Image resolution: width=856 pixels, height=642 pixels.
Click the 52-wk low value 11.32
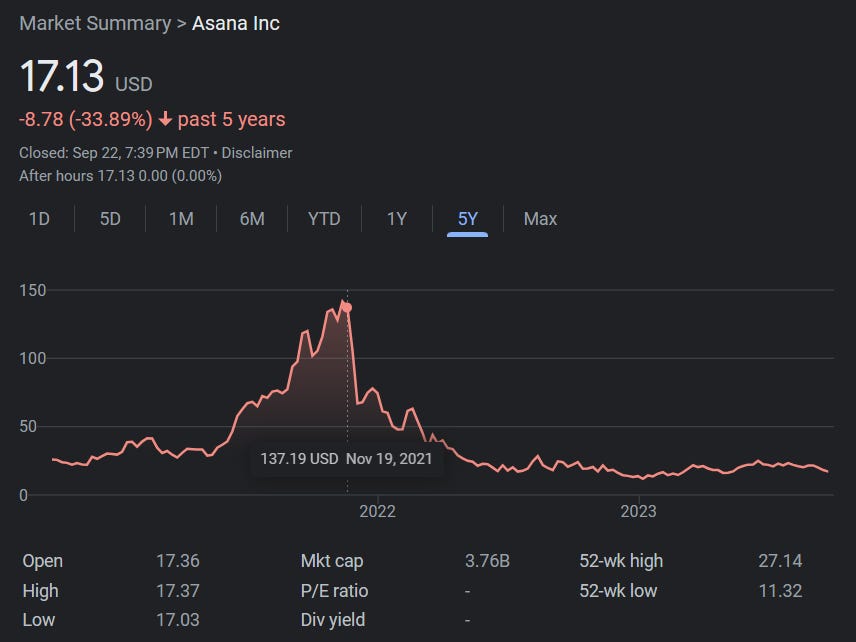[x=780, y=591]
